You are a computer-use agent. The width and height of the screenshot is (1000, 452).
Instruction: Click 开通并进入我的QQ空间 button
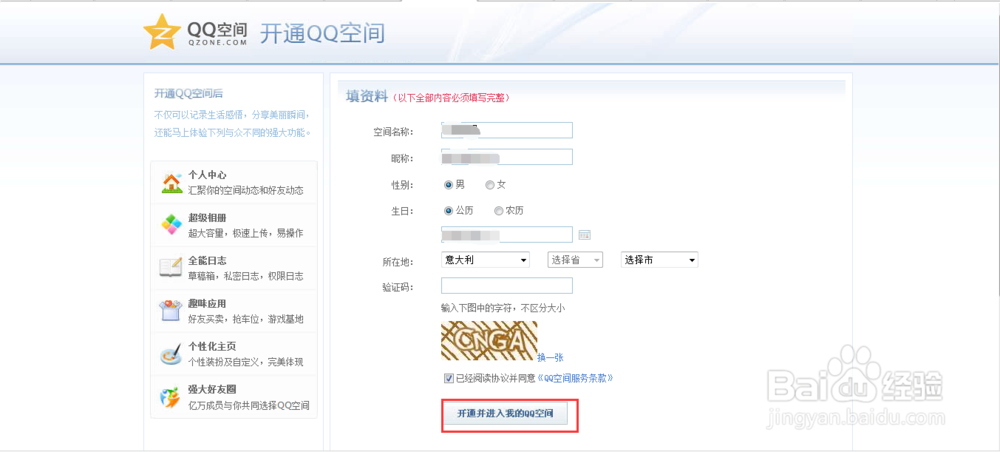click(504, 414)
